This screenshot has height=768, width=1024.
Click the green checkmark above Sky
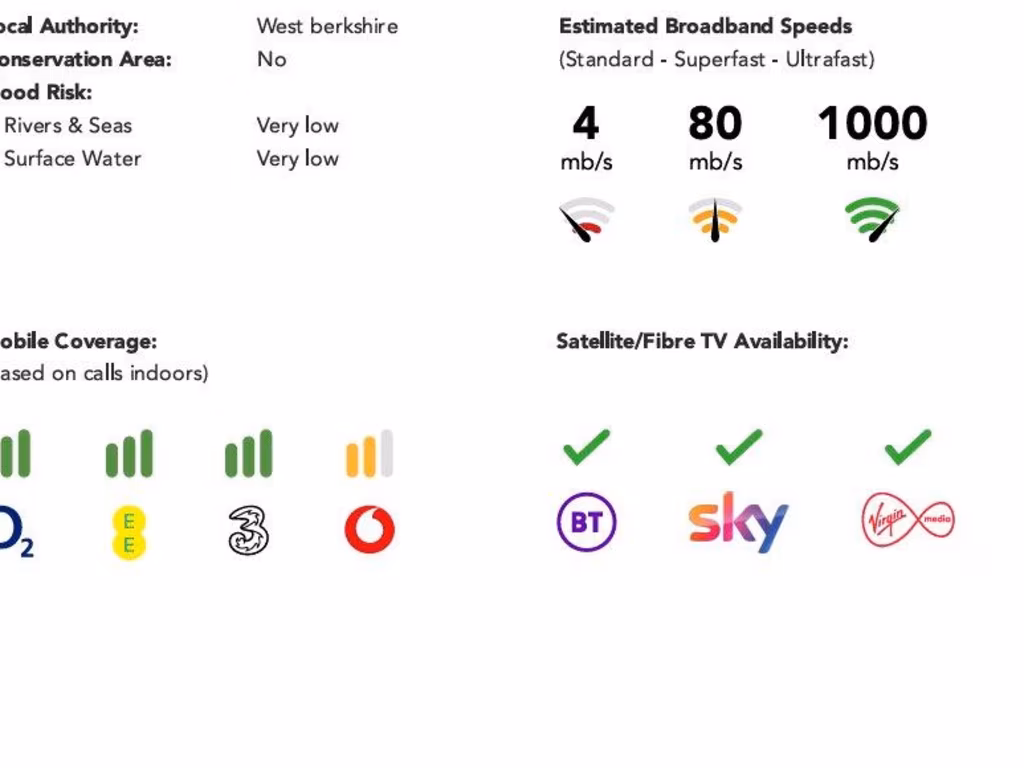(738, 446)
